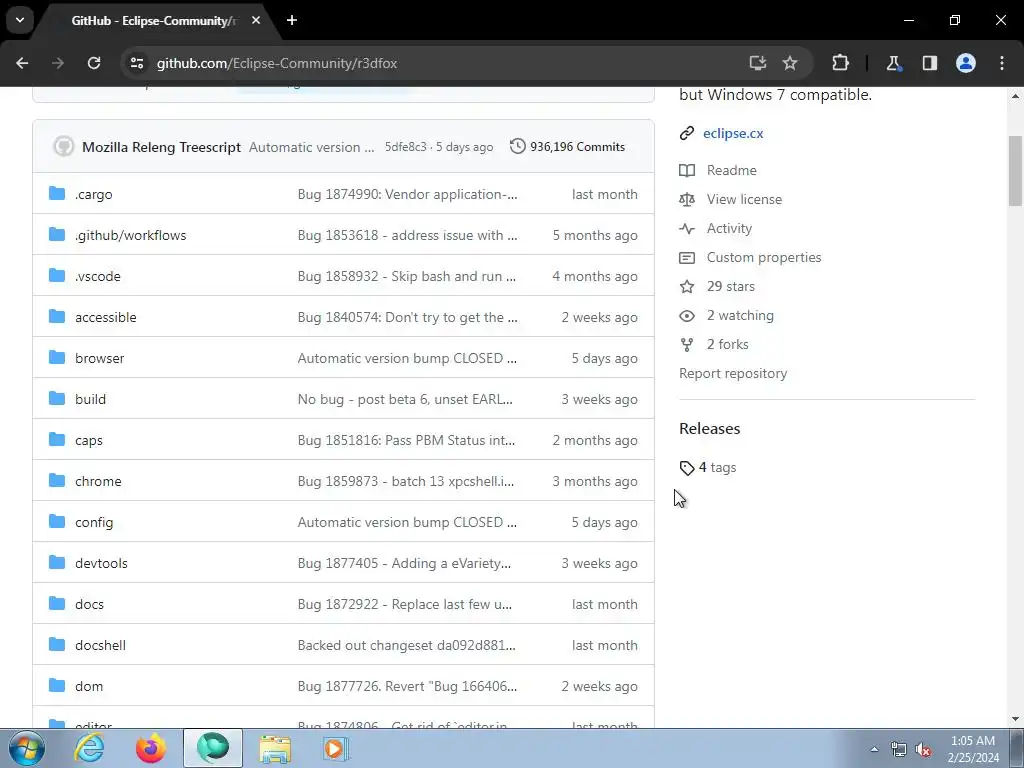Go back using the browser back arrow

[22, 63]
